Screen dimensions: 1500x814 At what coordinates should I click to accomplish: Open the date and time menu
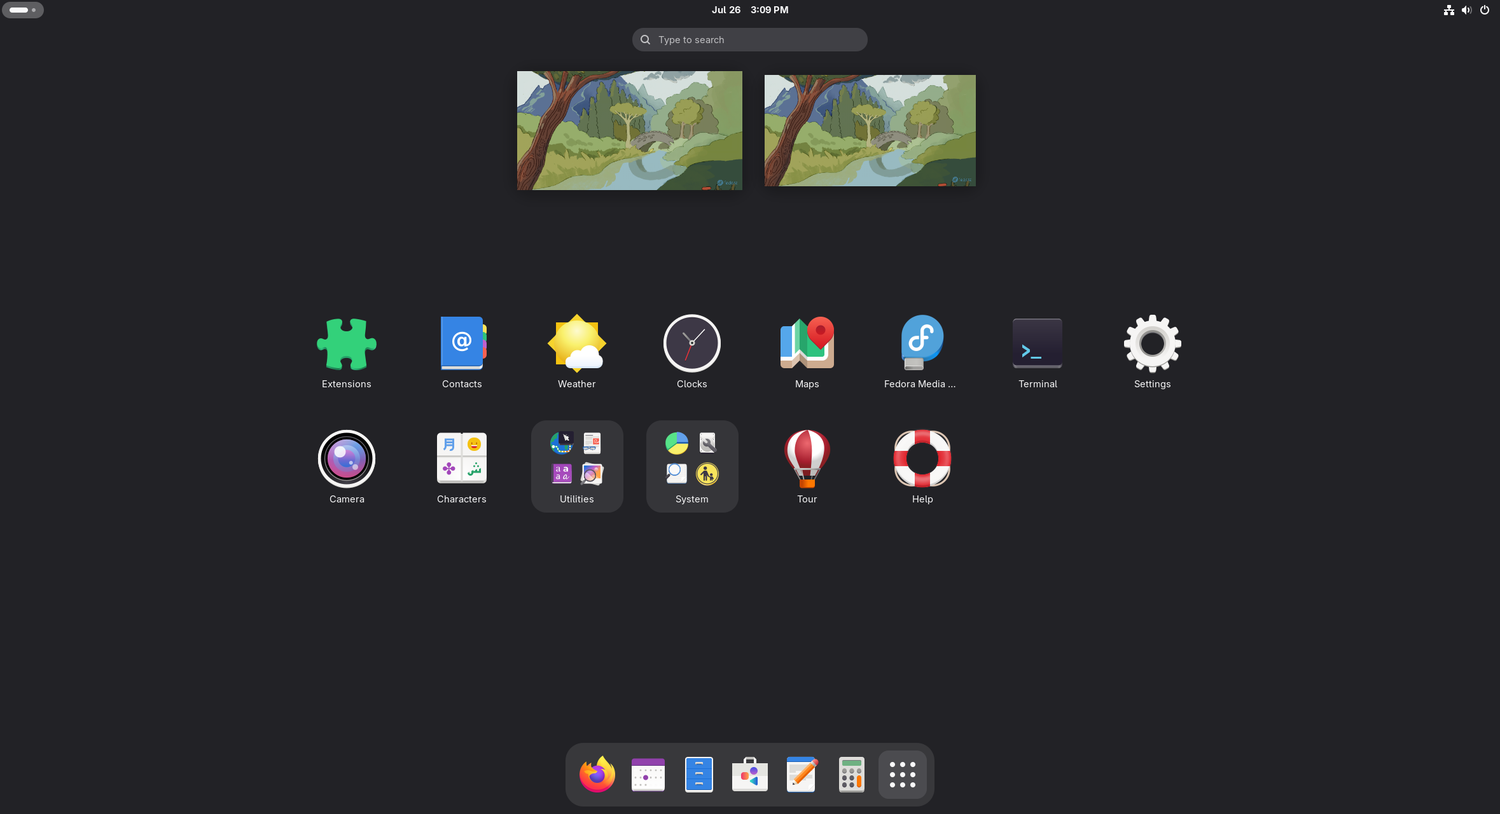pos(750,10)
